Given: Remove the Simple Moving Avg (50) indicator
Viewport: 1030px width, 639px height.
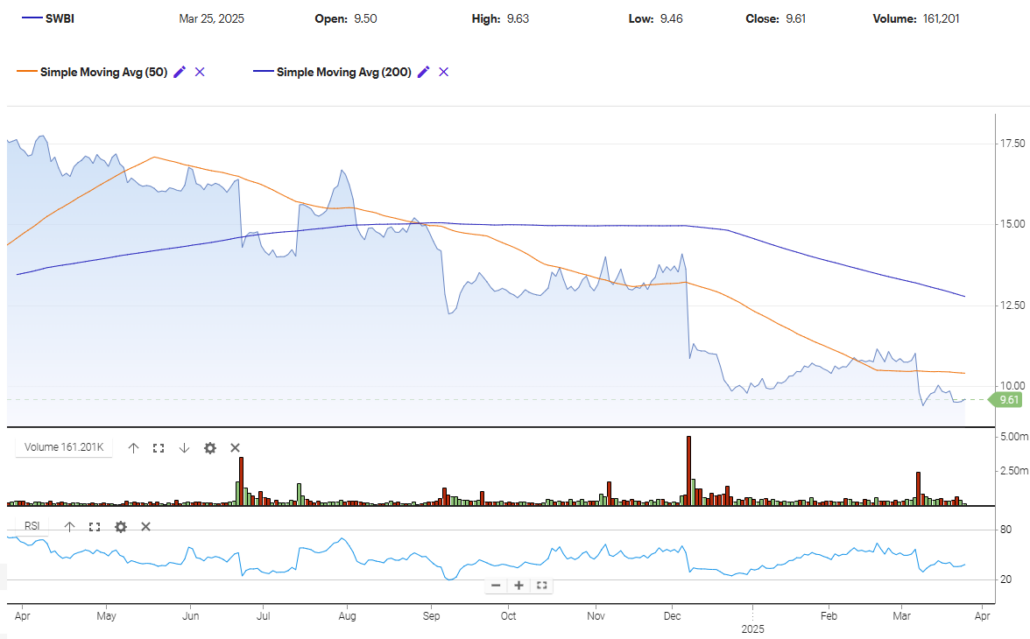Looking at the screenshot, I should tap(200, 72).
